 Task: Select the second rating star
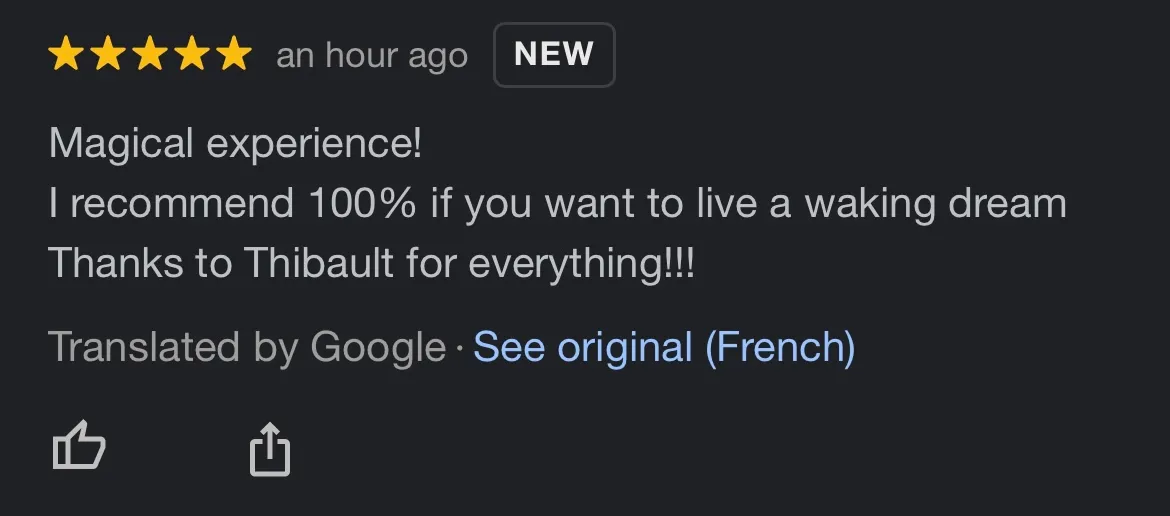(x=107, y=54)
